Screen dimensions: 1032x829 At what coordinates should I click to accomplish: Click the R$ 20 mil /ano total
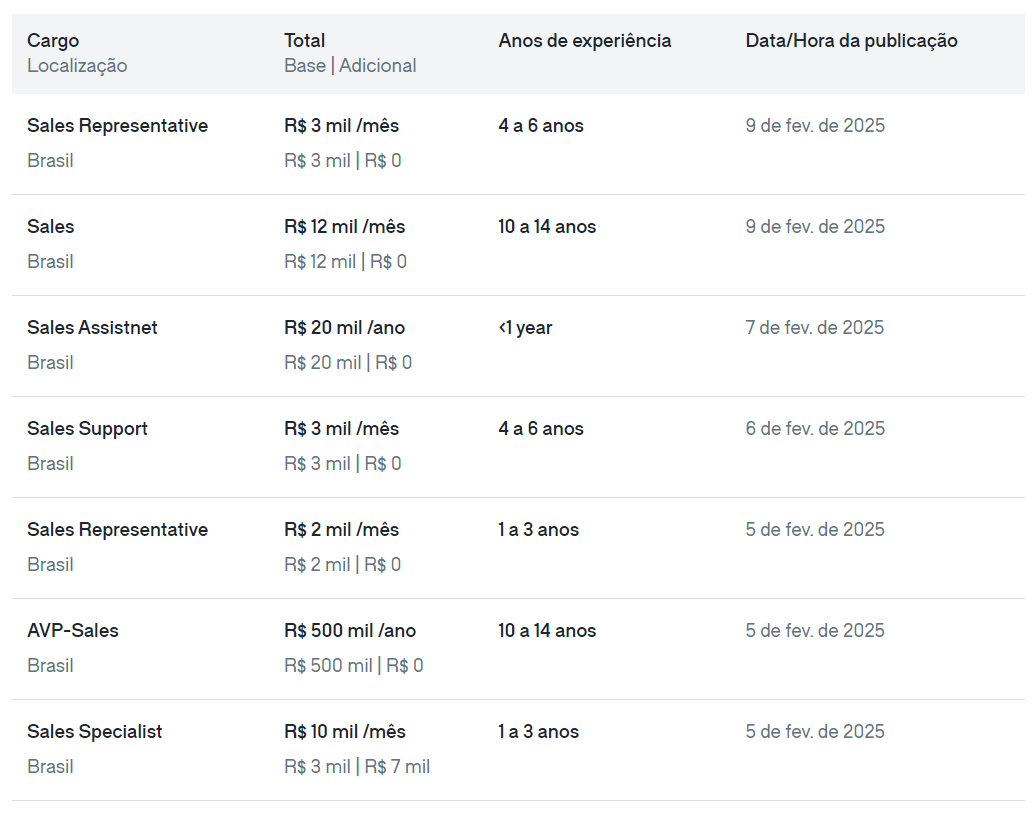[x=344, y=328]
